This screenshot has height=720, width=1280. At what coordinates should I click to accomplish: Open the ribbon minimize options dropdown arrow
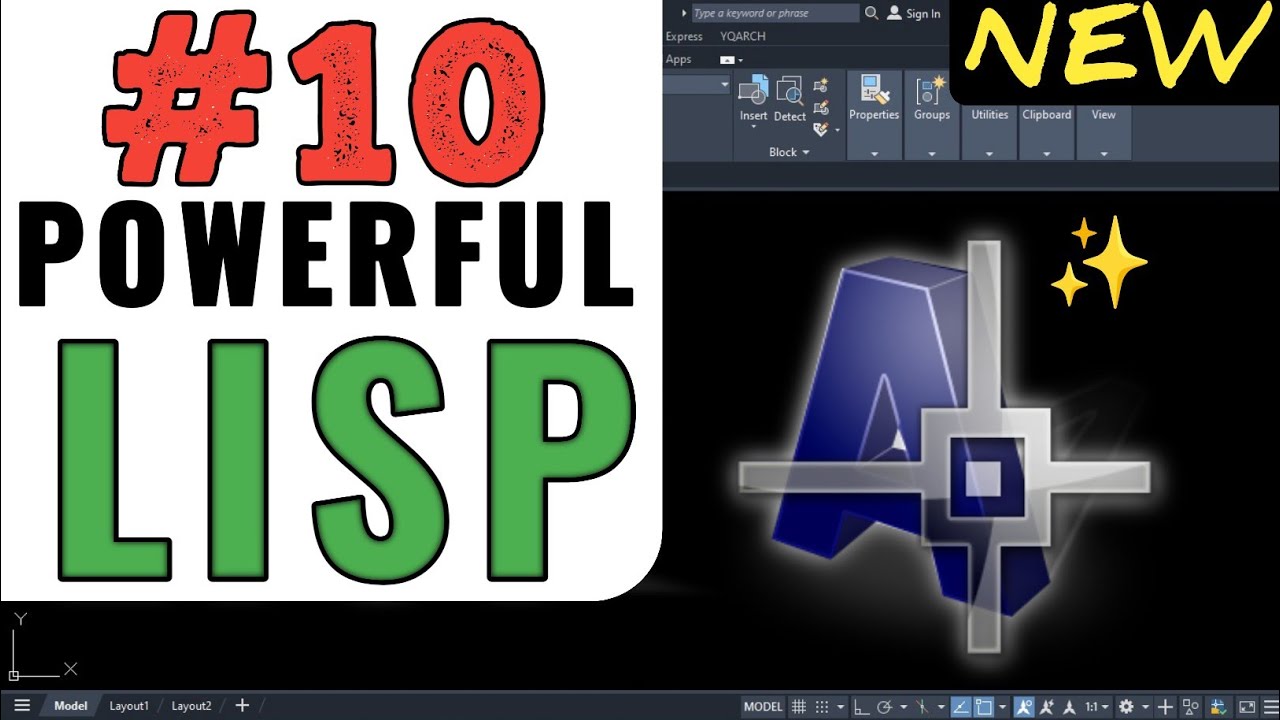click(x=740, y=60)
